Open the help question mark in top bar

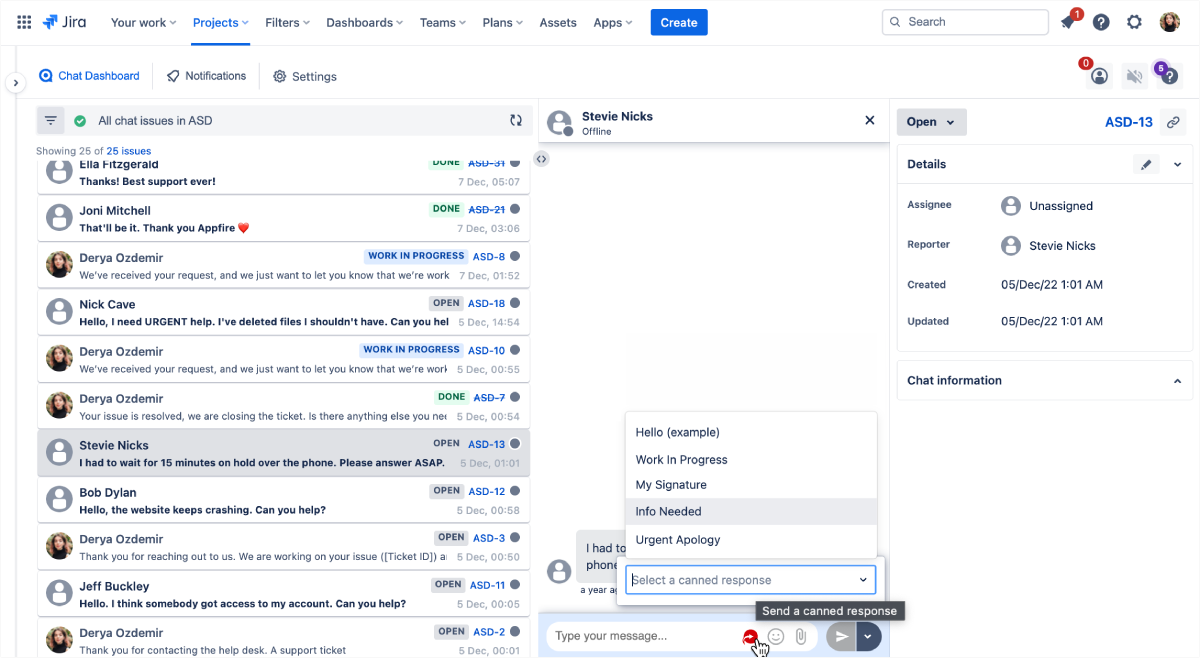coord(1101,22)
